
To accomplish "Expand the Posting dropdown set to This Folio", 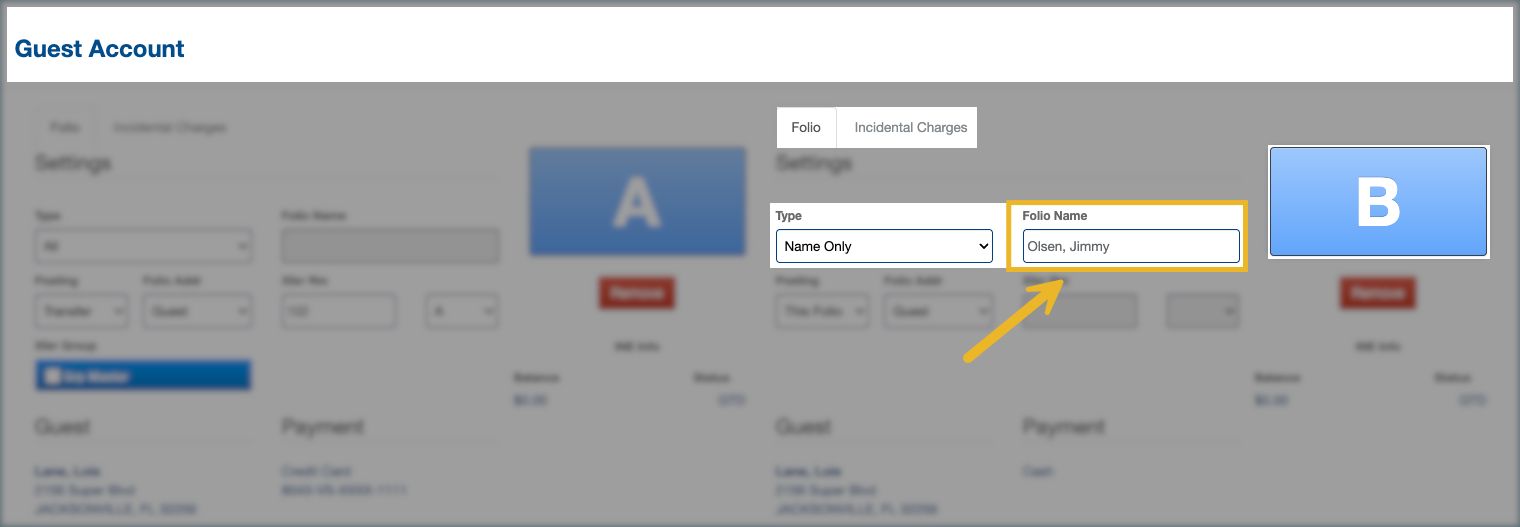I will tap(821, 311).
